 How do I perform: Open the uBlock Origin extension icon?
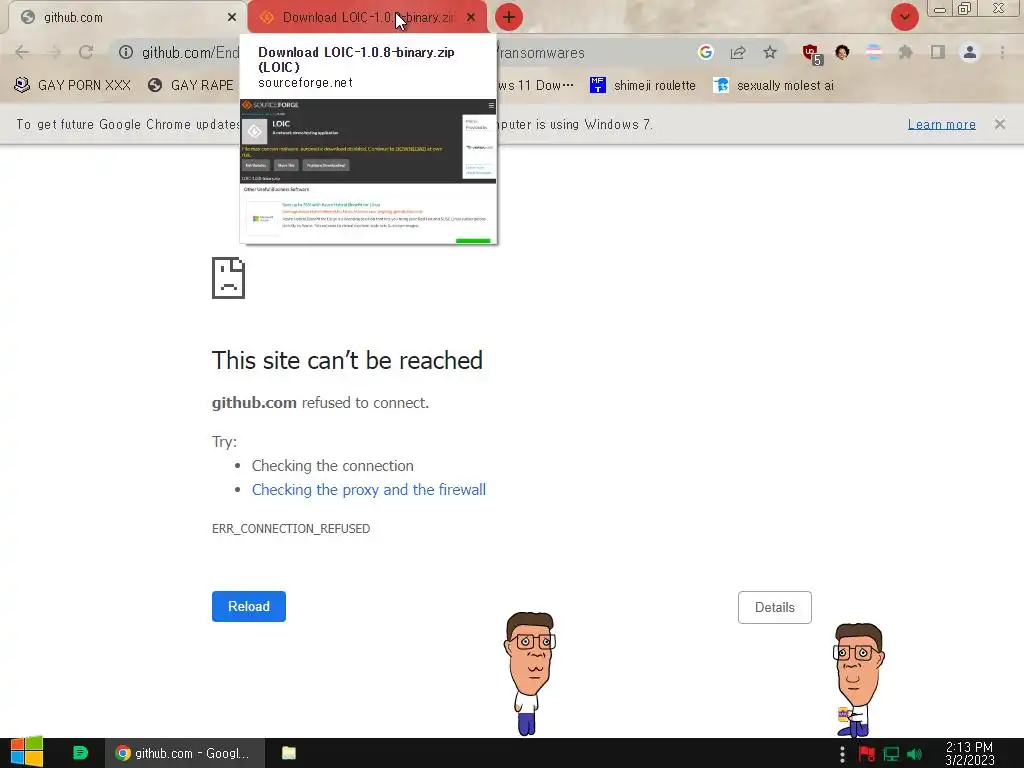[812, 54]
